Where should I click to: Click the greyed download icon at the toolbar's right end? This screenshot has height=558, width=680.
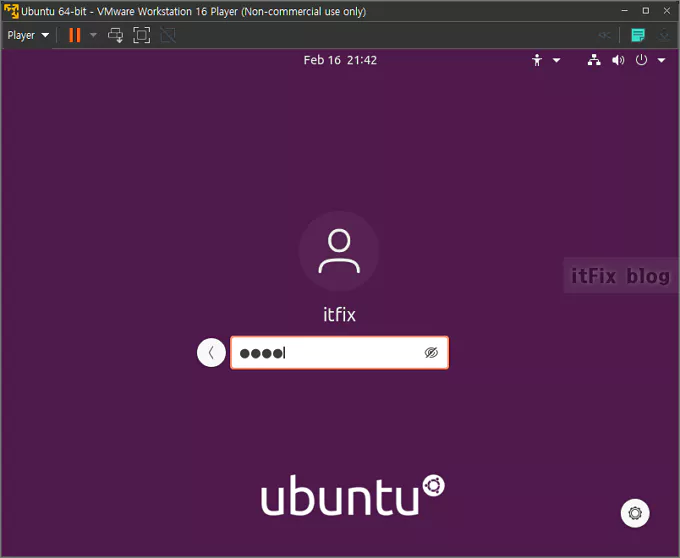click(664, 35)
